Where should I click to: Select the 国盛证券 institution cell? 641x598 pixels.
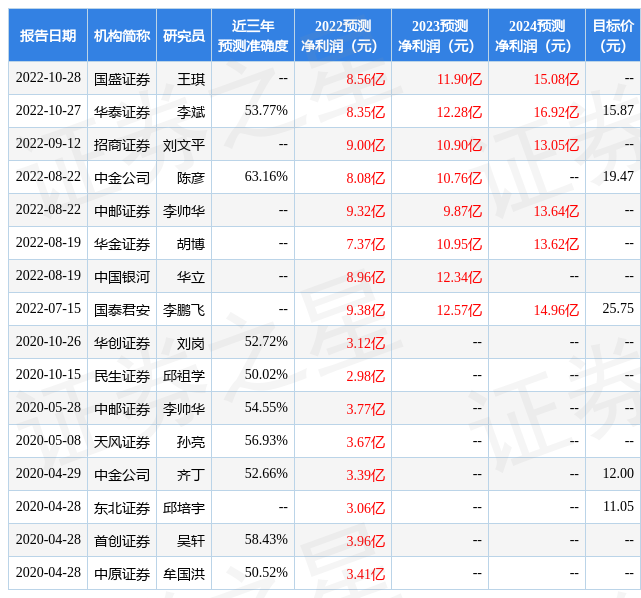click(x=122, y=79)
